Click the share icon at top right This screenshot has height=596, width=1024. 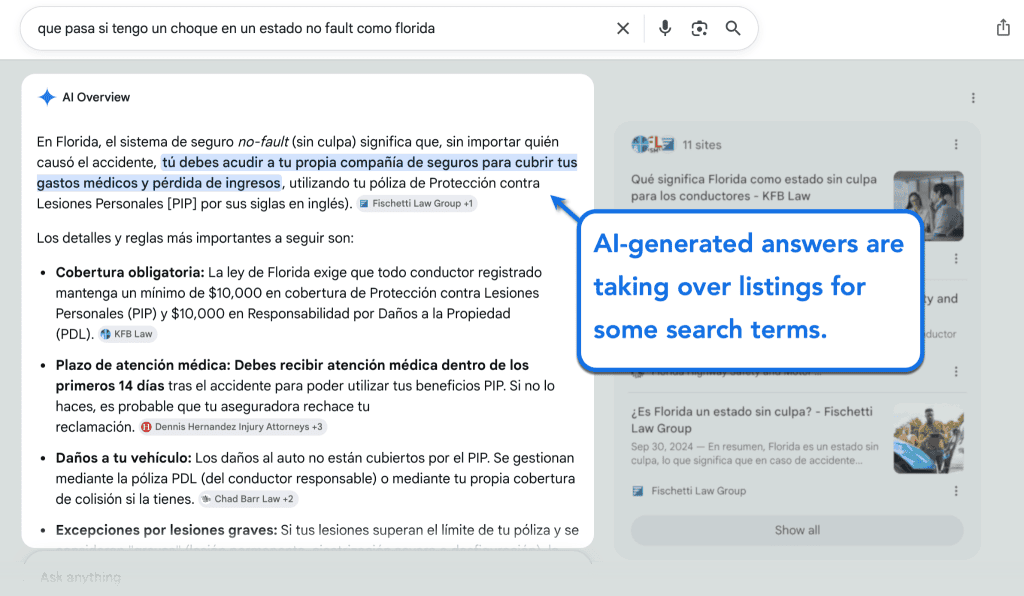click(1003, 27)
